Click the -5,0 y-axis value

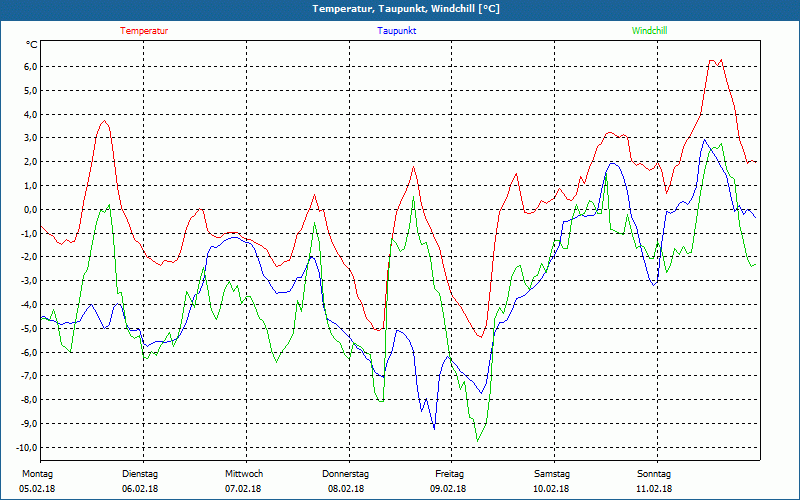coord(28,329)
